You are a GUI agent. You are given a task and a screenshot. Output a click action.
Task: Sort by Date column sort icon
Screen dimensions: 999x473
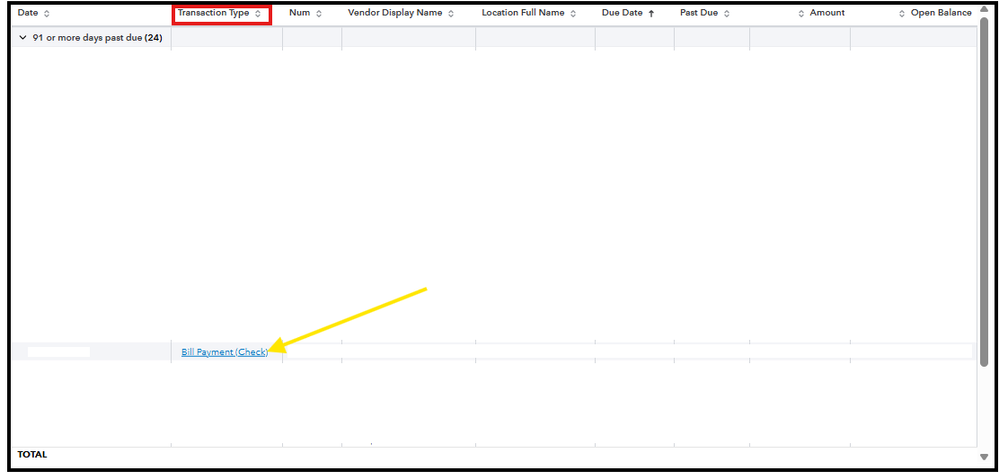[47, 13]
